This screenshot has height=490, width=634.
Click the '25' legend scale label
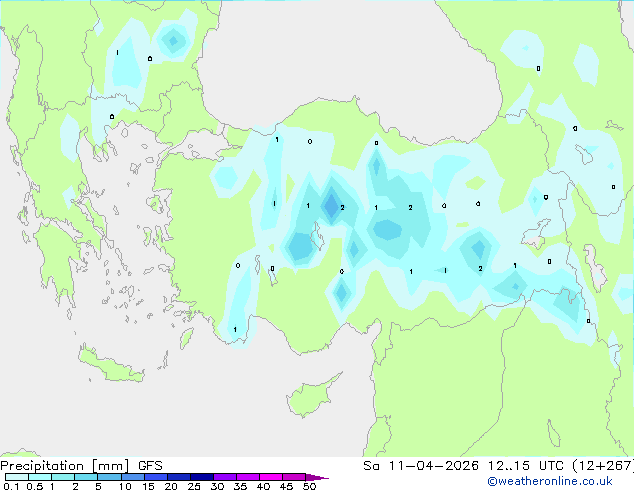194,486
